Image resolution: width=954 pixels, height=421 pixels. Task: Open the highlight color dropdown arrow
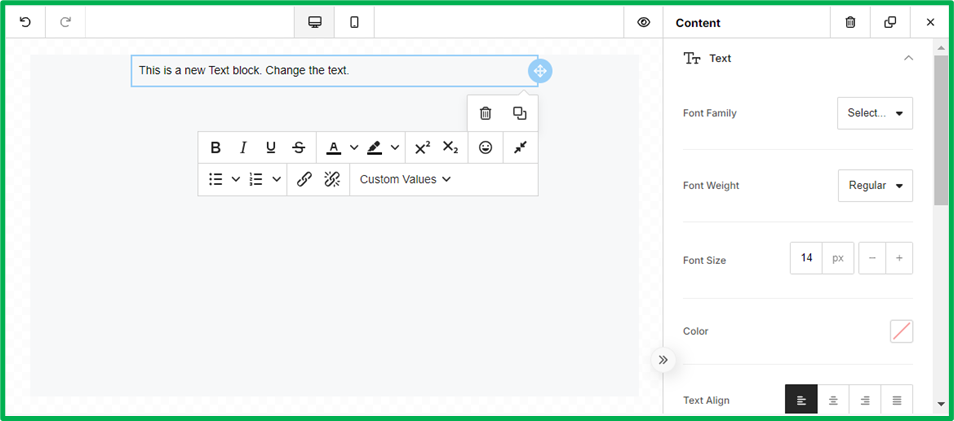tap(395, 147)
